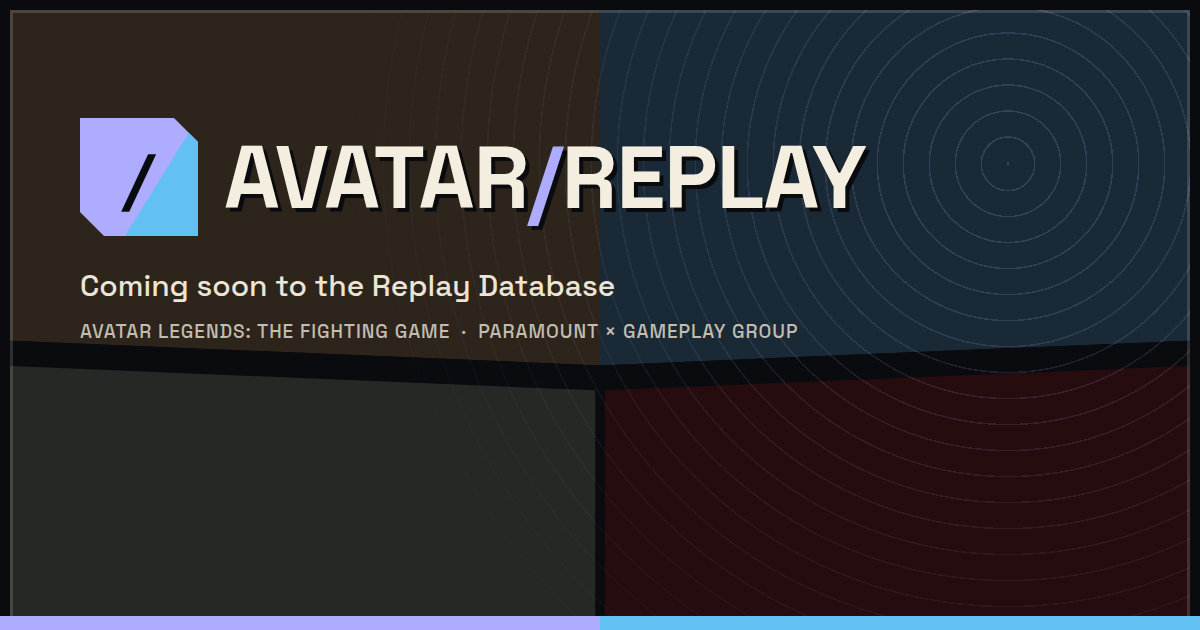
Task: Click "PARAMOUNT × GAMEPLAY GROUP" text
Action: click(638, 331)
